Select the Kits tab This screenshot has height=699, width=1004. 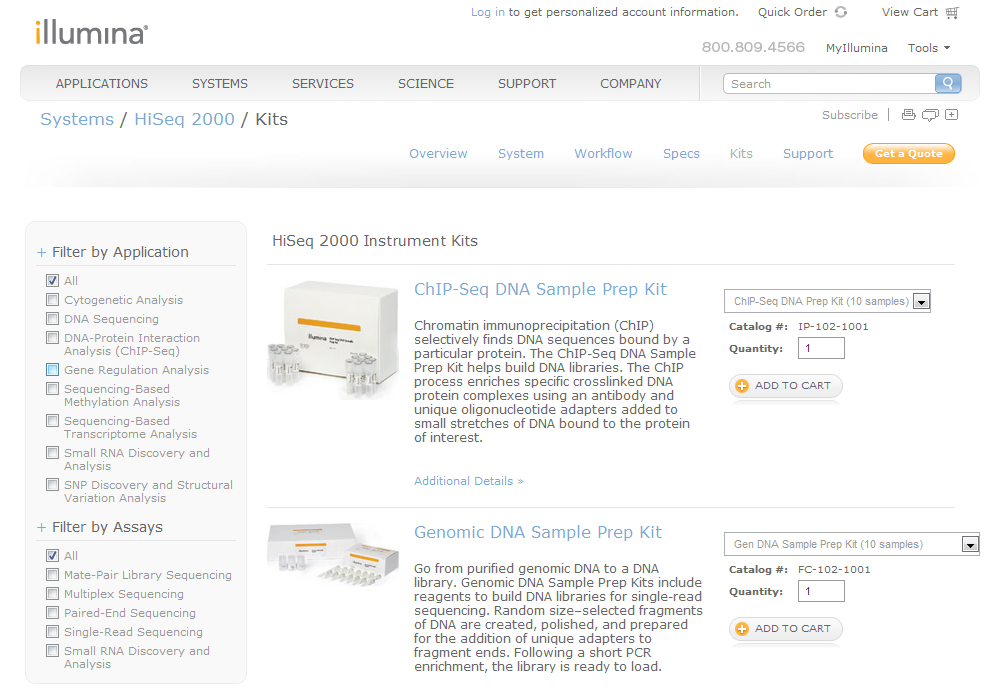point(741,154)
